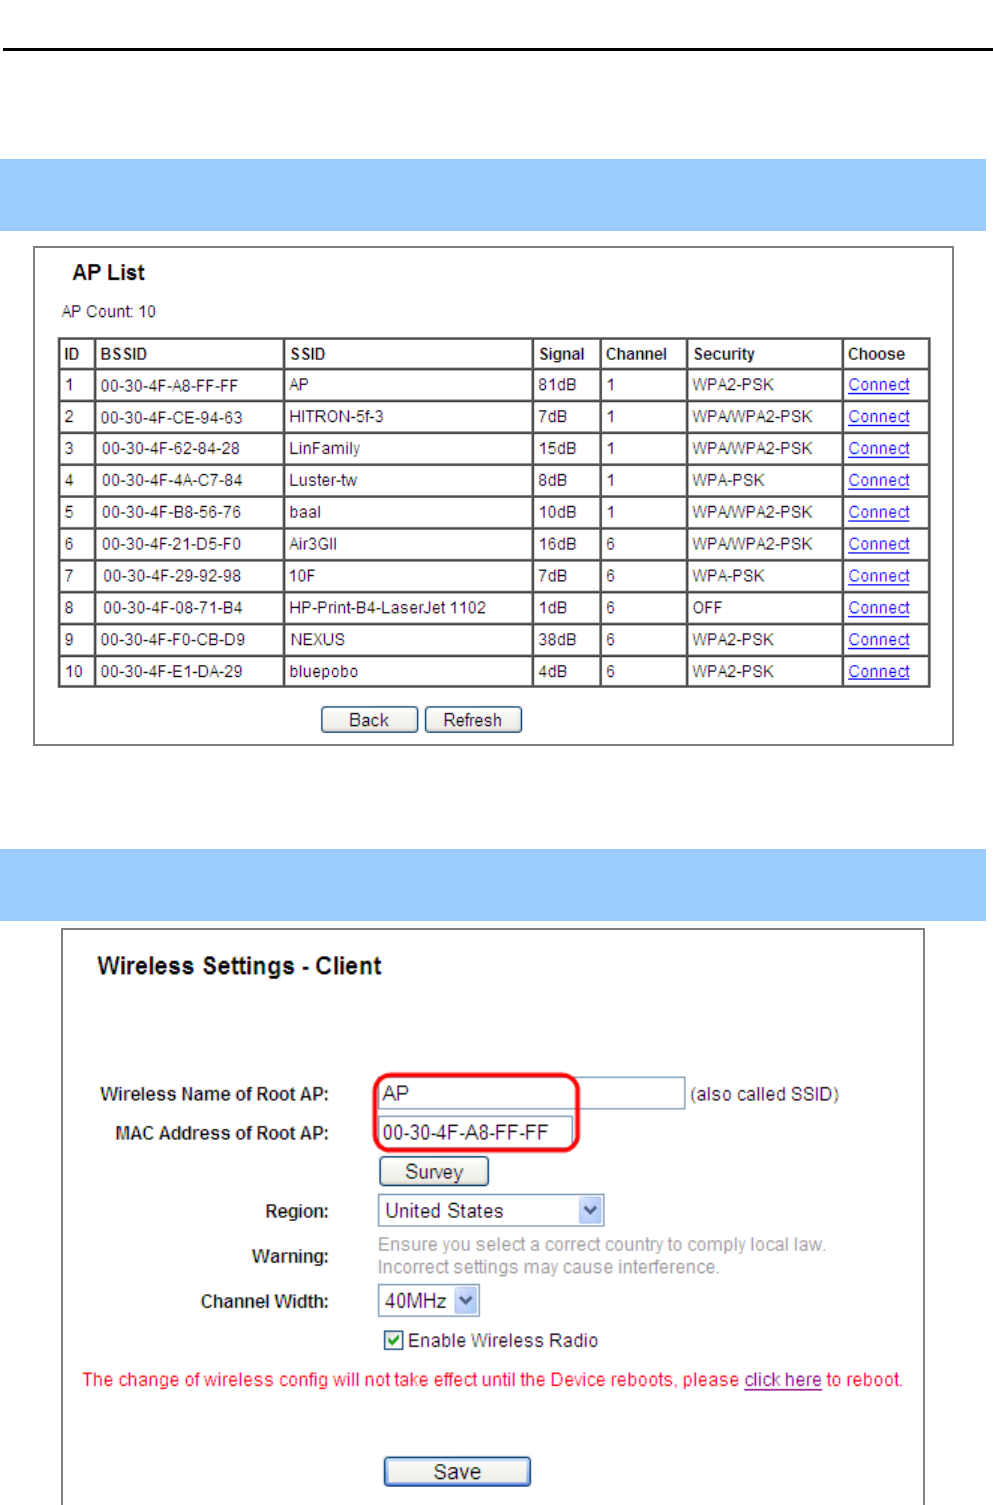
Task: Connect to Luster-tw network
Action: coord(878,481)
